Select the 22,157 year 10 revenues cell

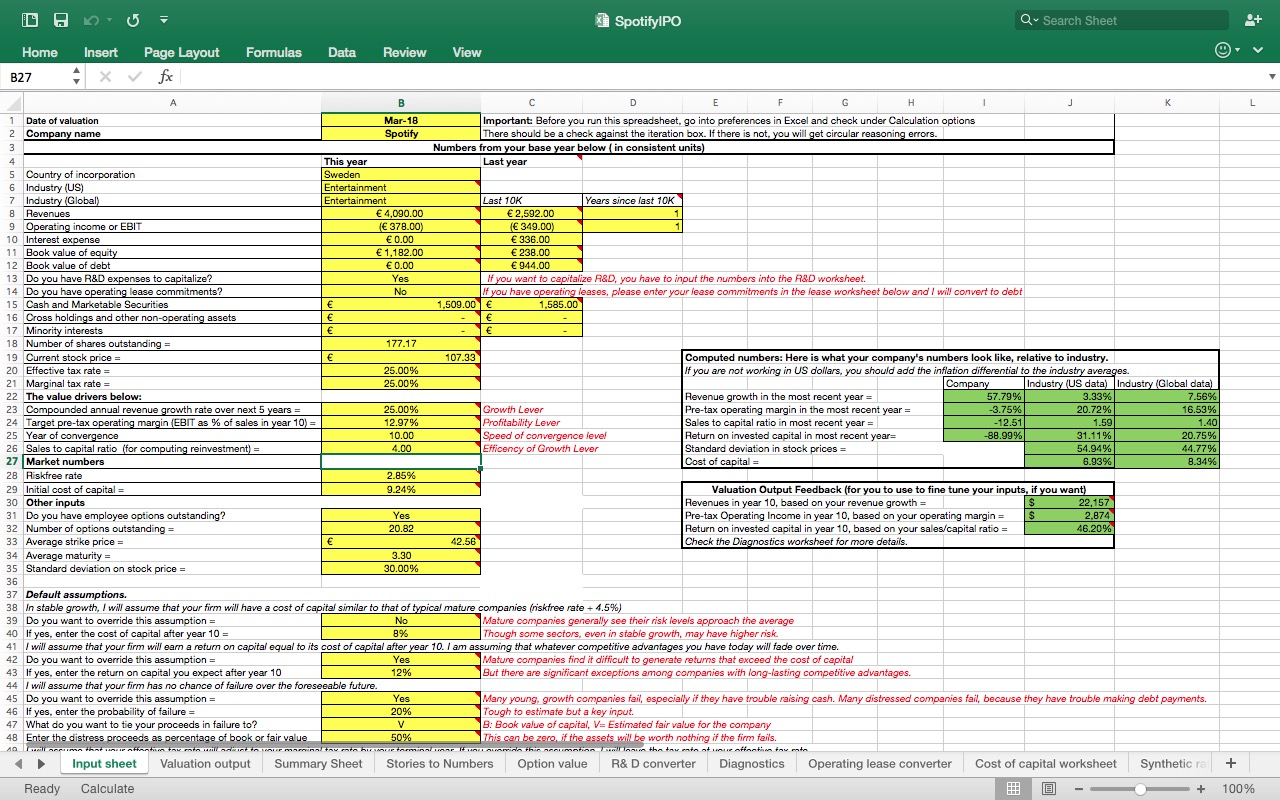pyautogui.click(x=1070, y=502)
